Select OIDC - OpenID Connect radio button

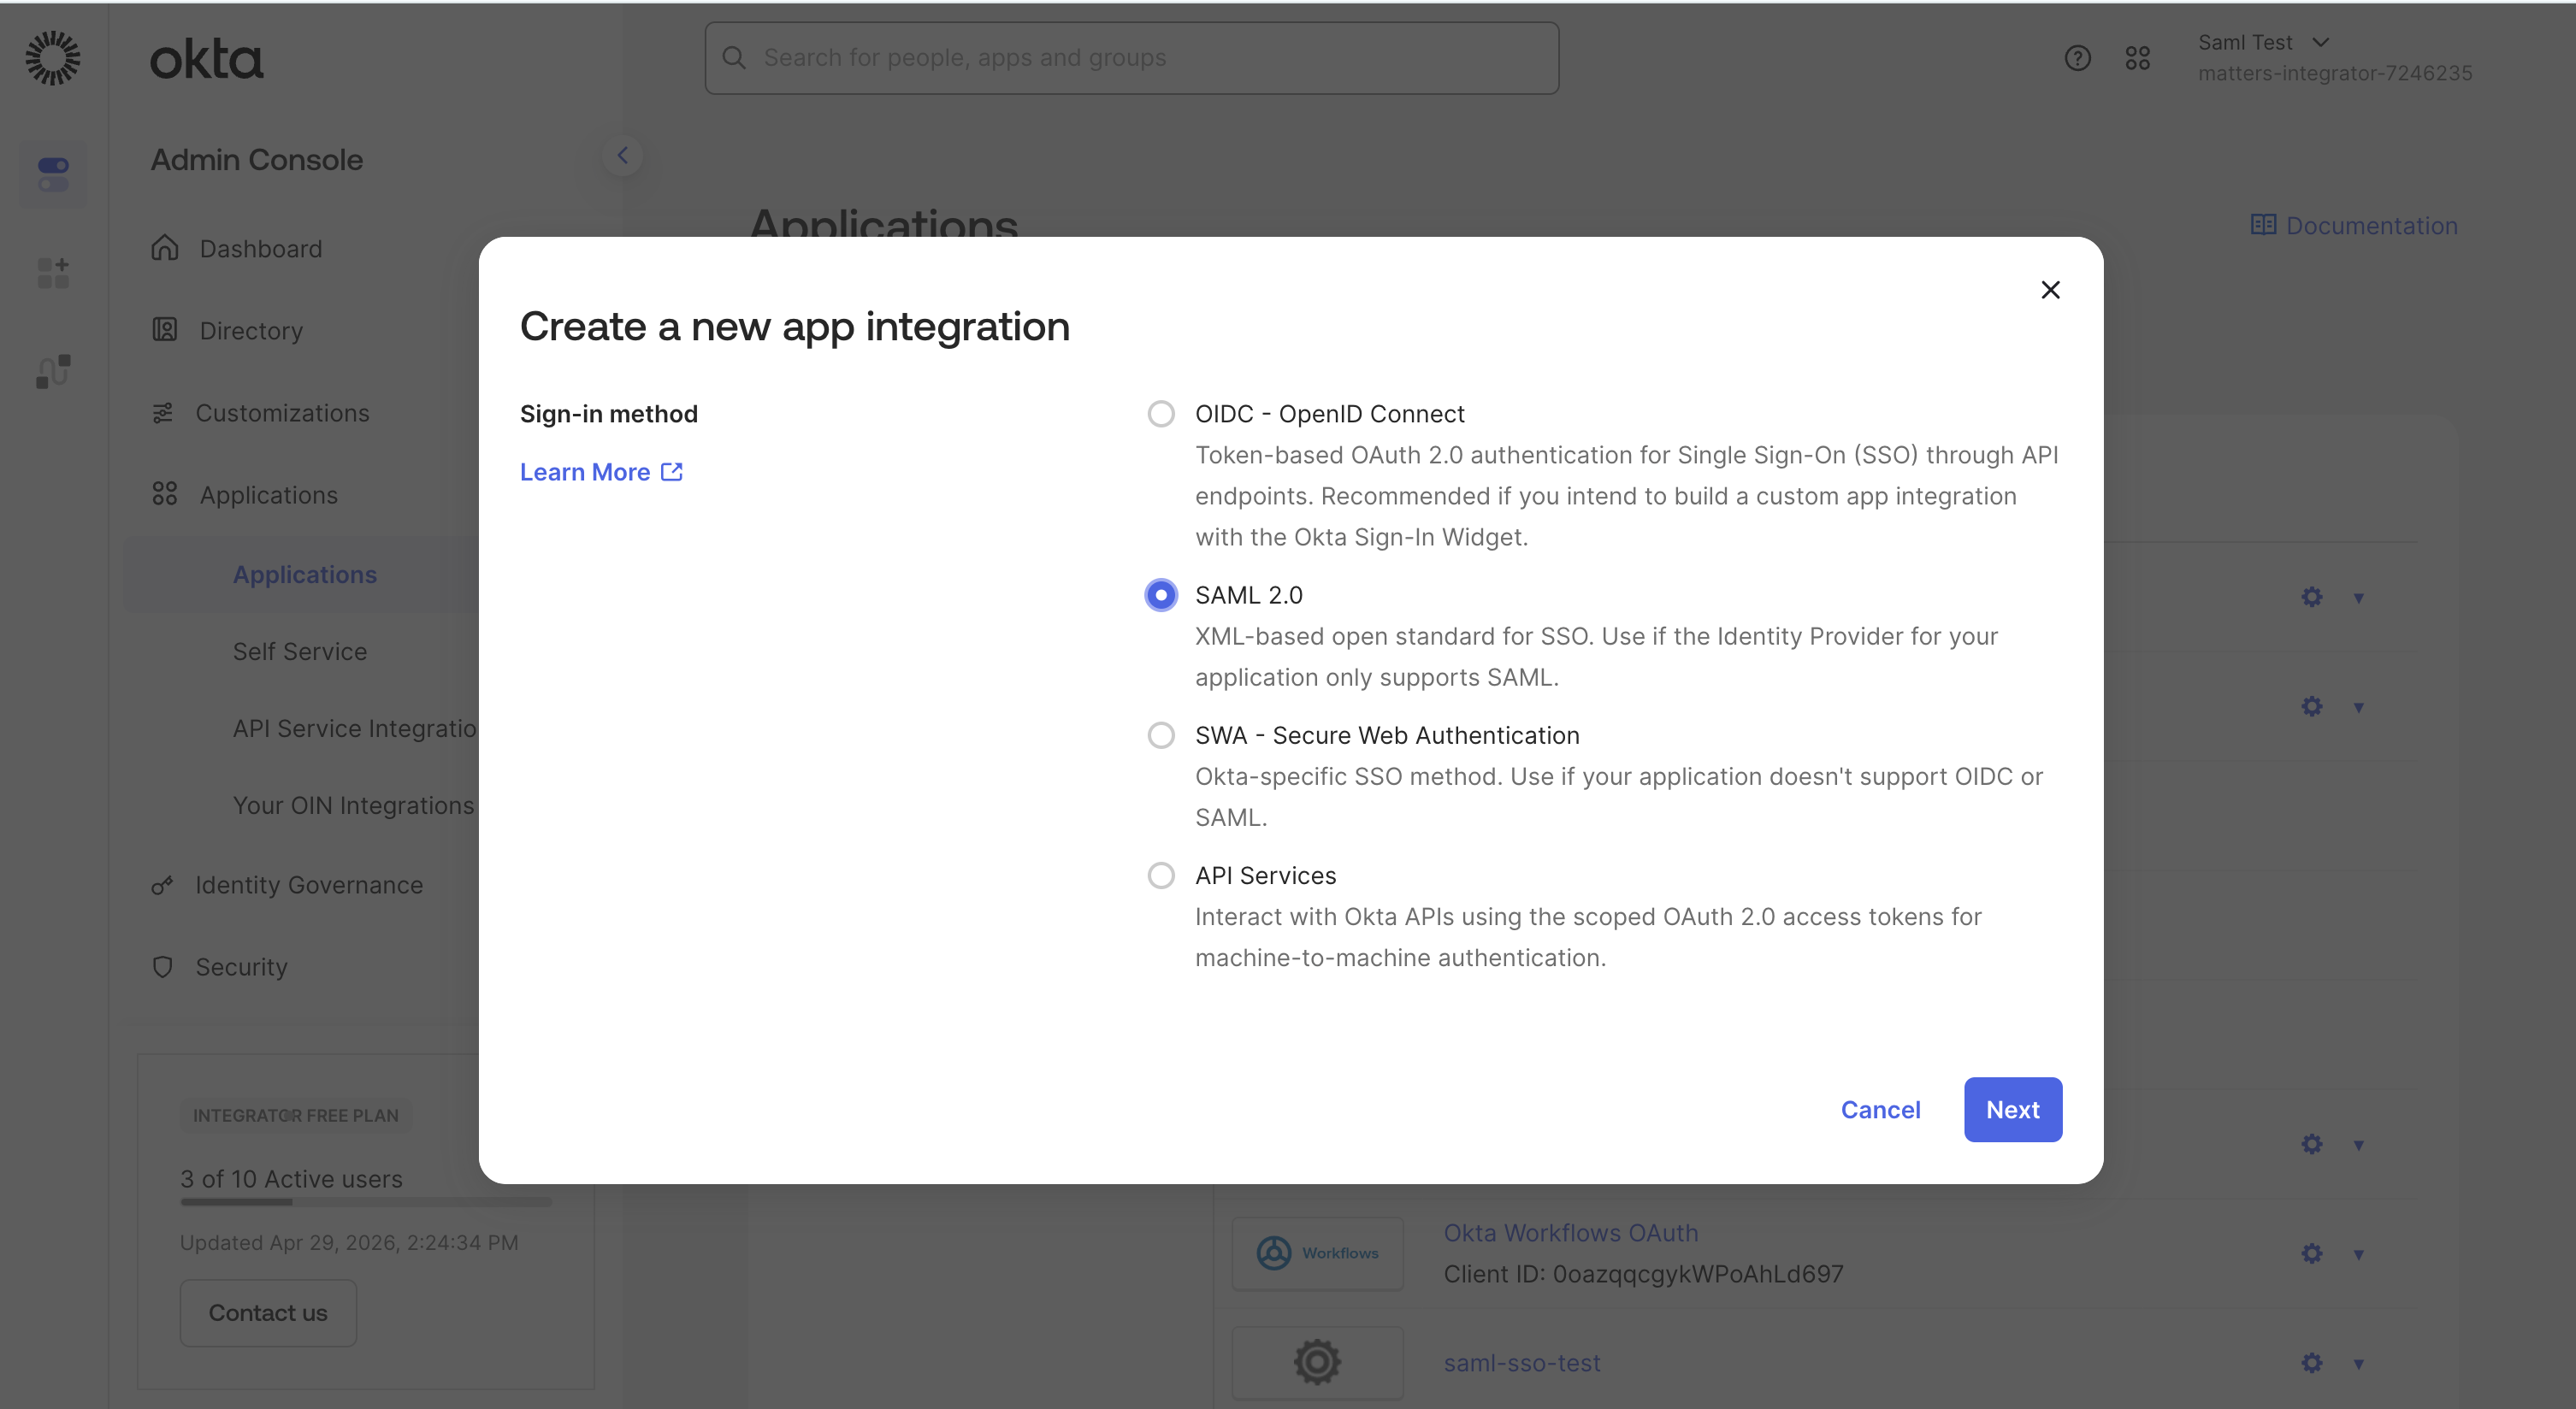[x=1161, y=414]
